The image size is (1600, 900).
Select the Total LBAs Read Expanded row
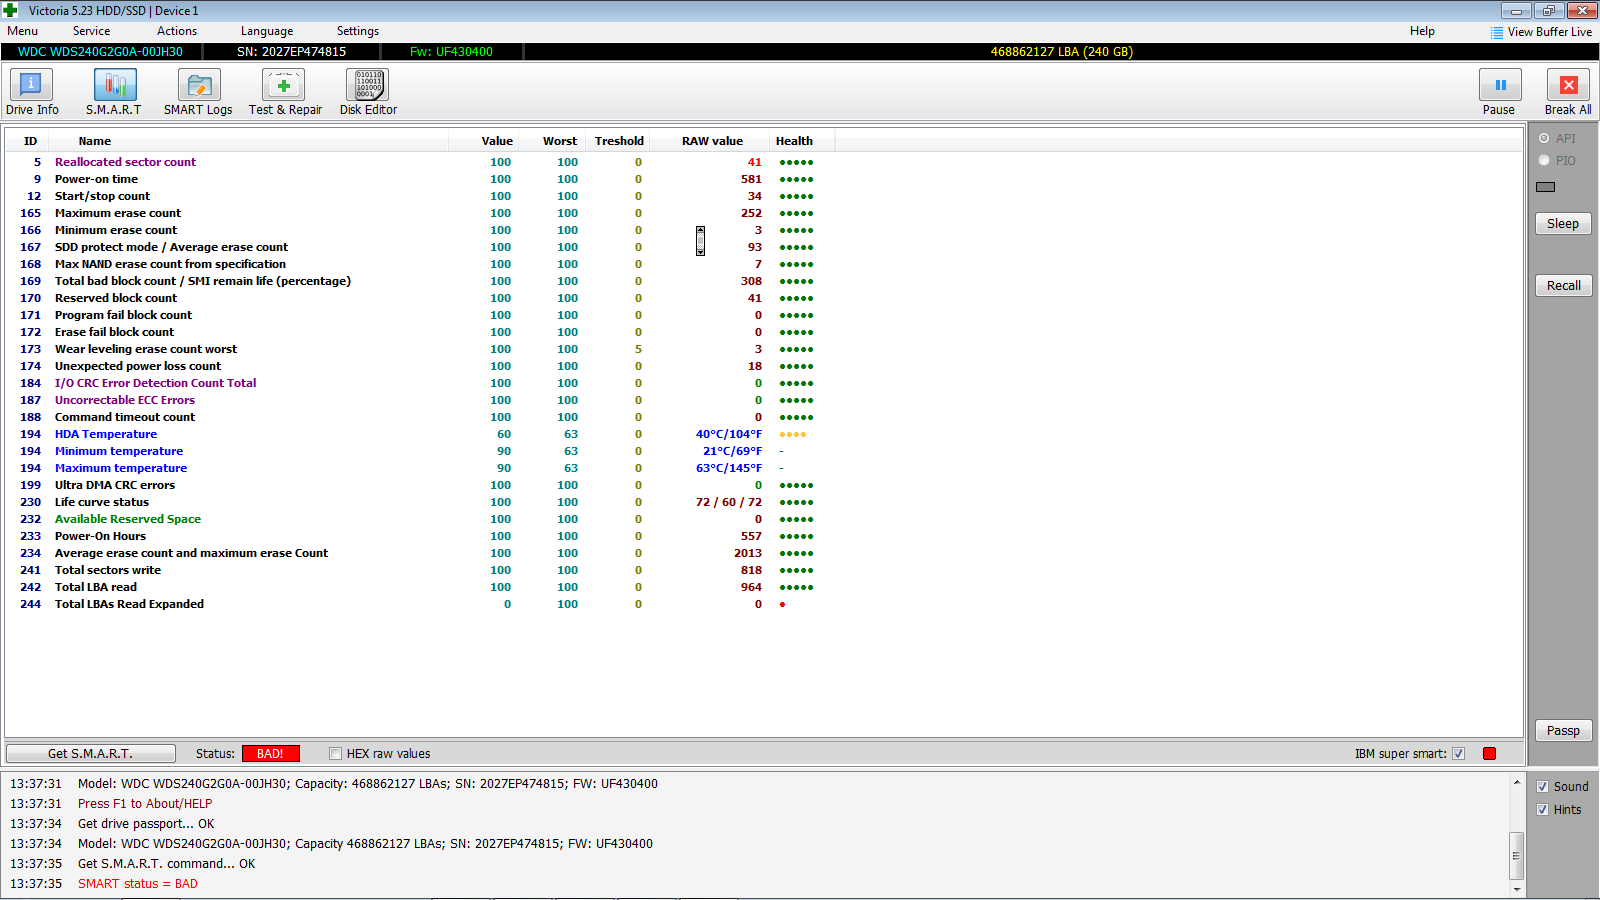(420, 604)
